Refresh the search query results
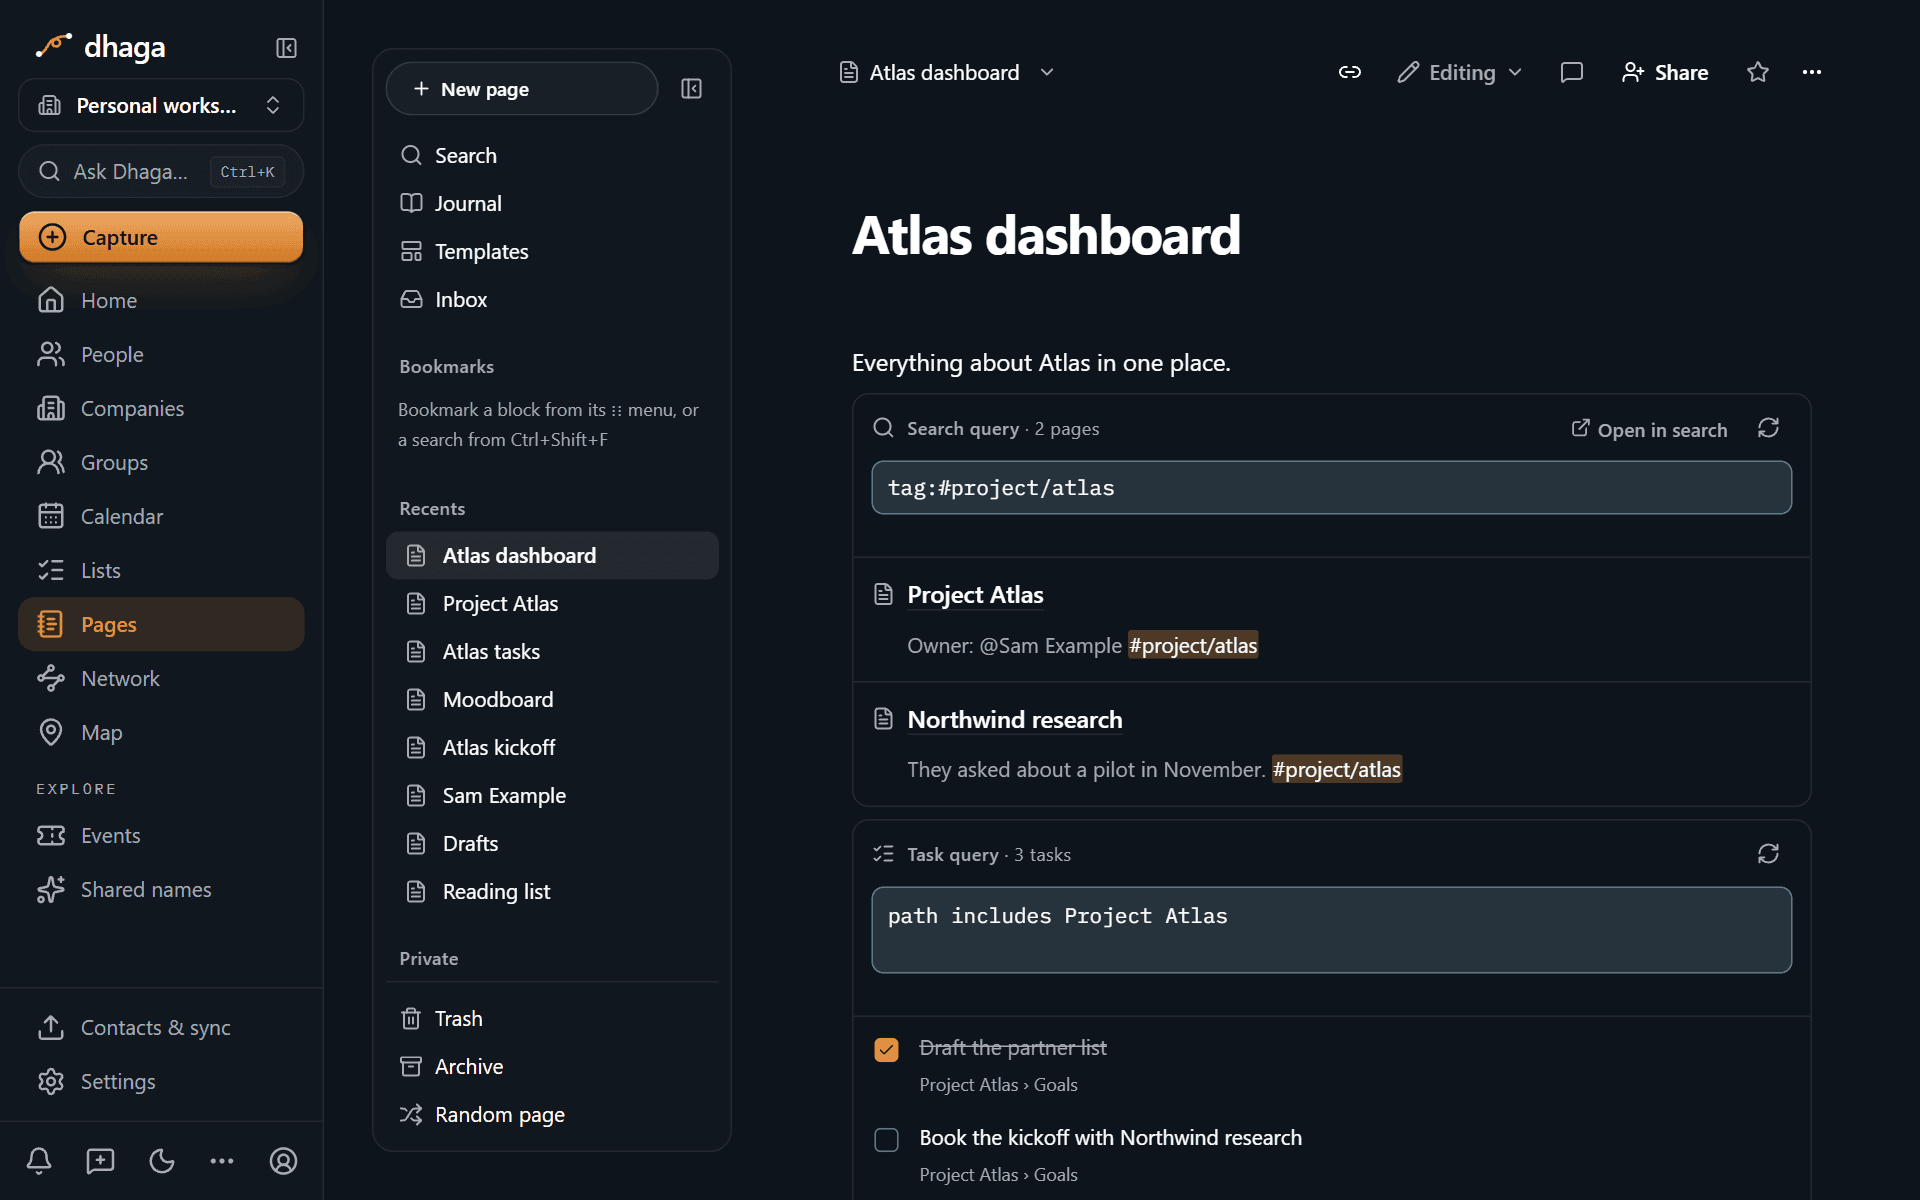Image resolution: width=1920 pixels, height=1200 pixels. point(1768,428)
